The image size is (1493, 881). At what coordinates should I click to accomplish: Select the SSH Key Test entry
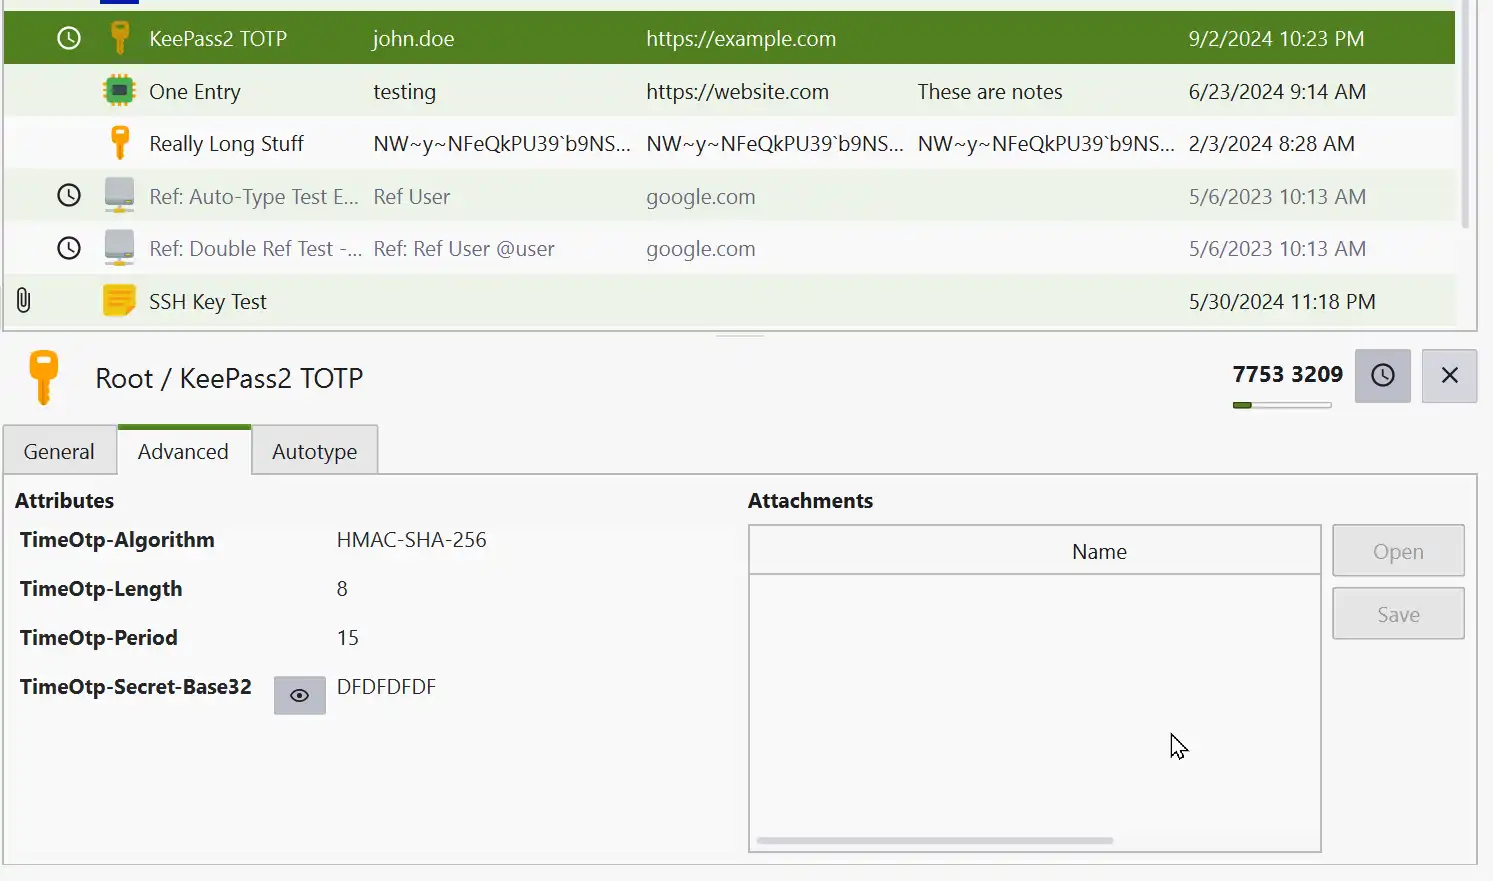pyautogui.click(x=208, y=301)
